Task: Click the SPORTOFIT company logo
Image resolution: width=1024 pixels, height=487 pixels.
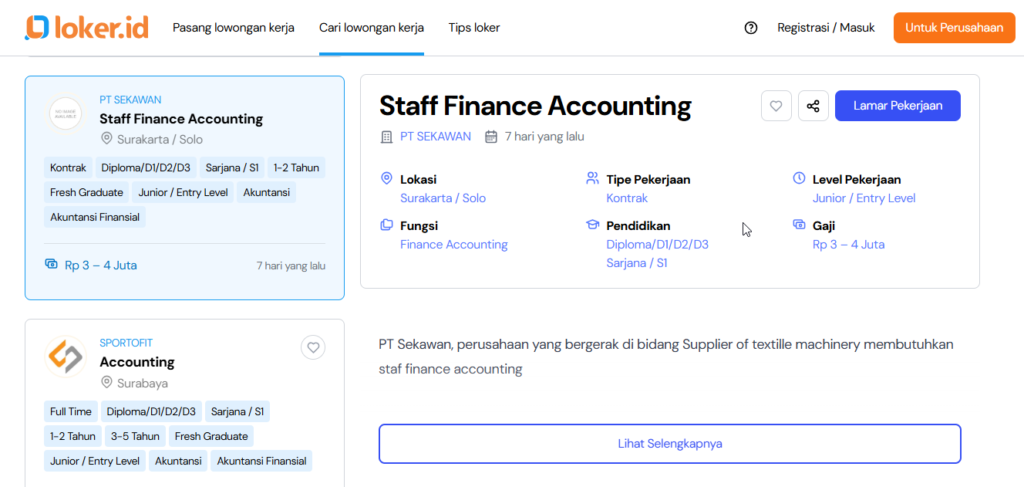Action: click(x=66, y=357)
